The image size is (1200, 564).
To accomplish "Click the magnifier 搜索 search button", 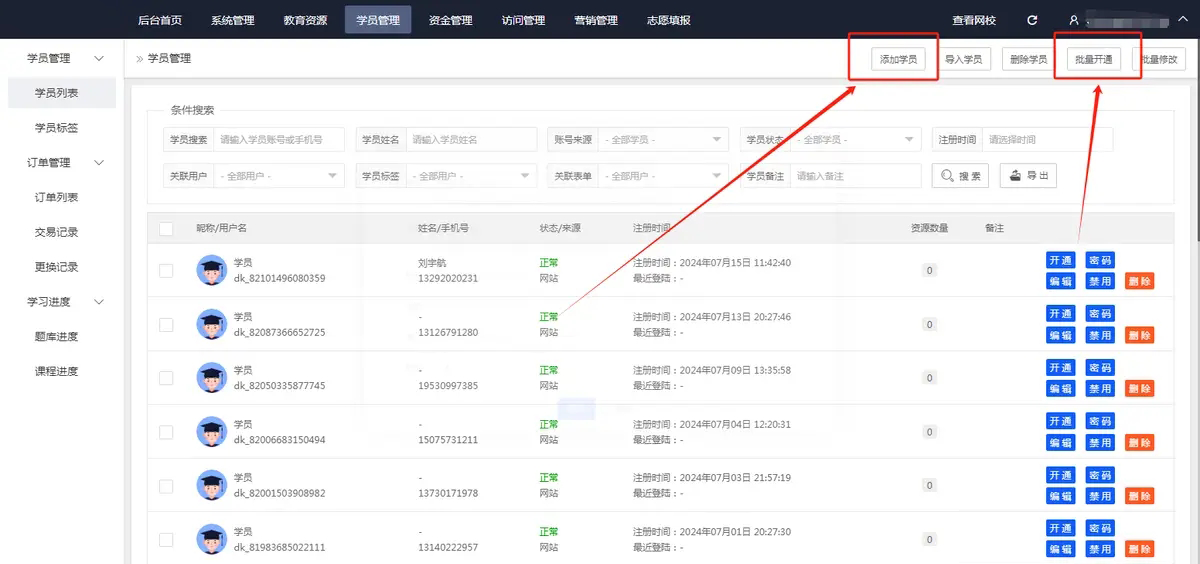I will coord(960,176).
